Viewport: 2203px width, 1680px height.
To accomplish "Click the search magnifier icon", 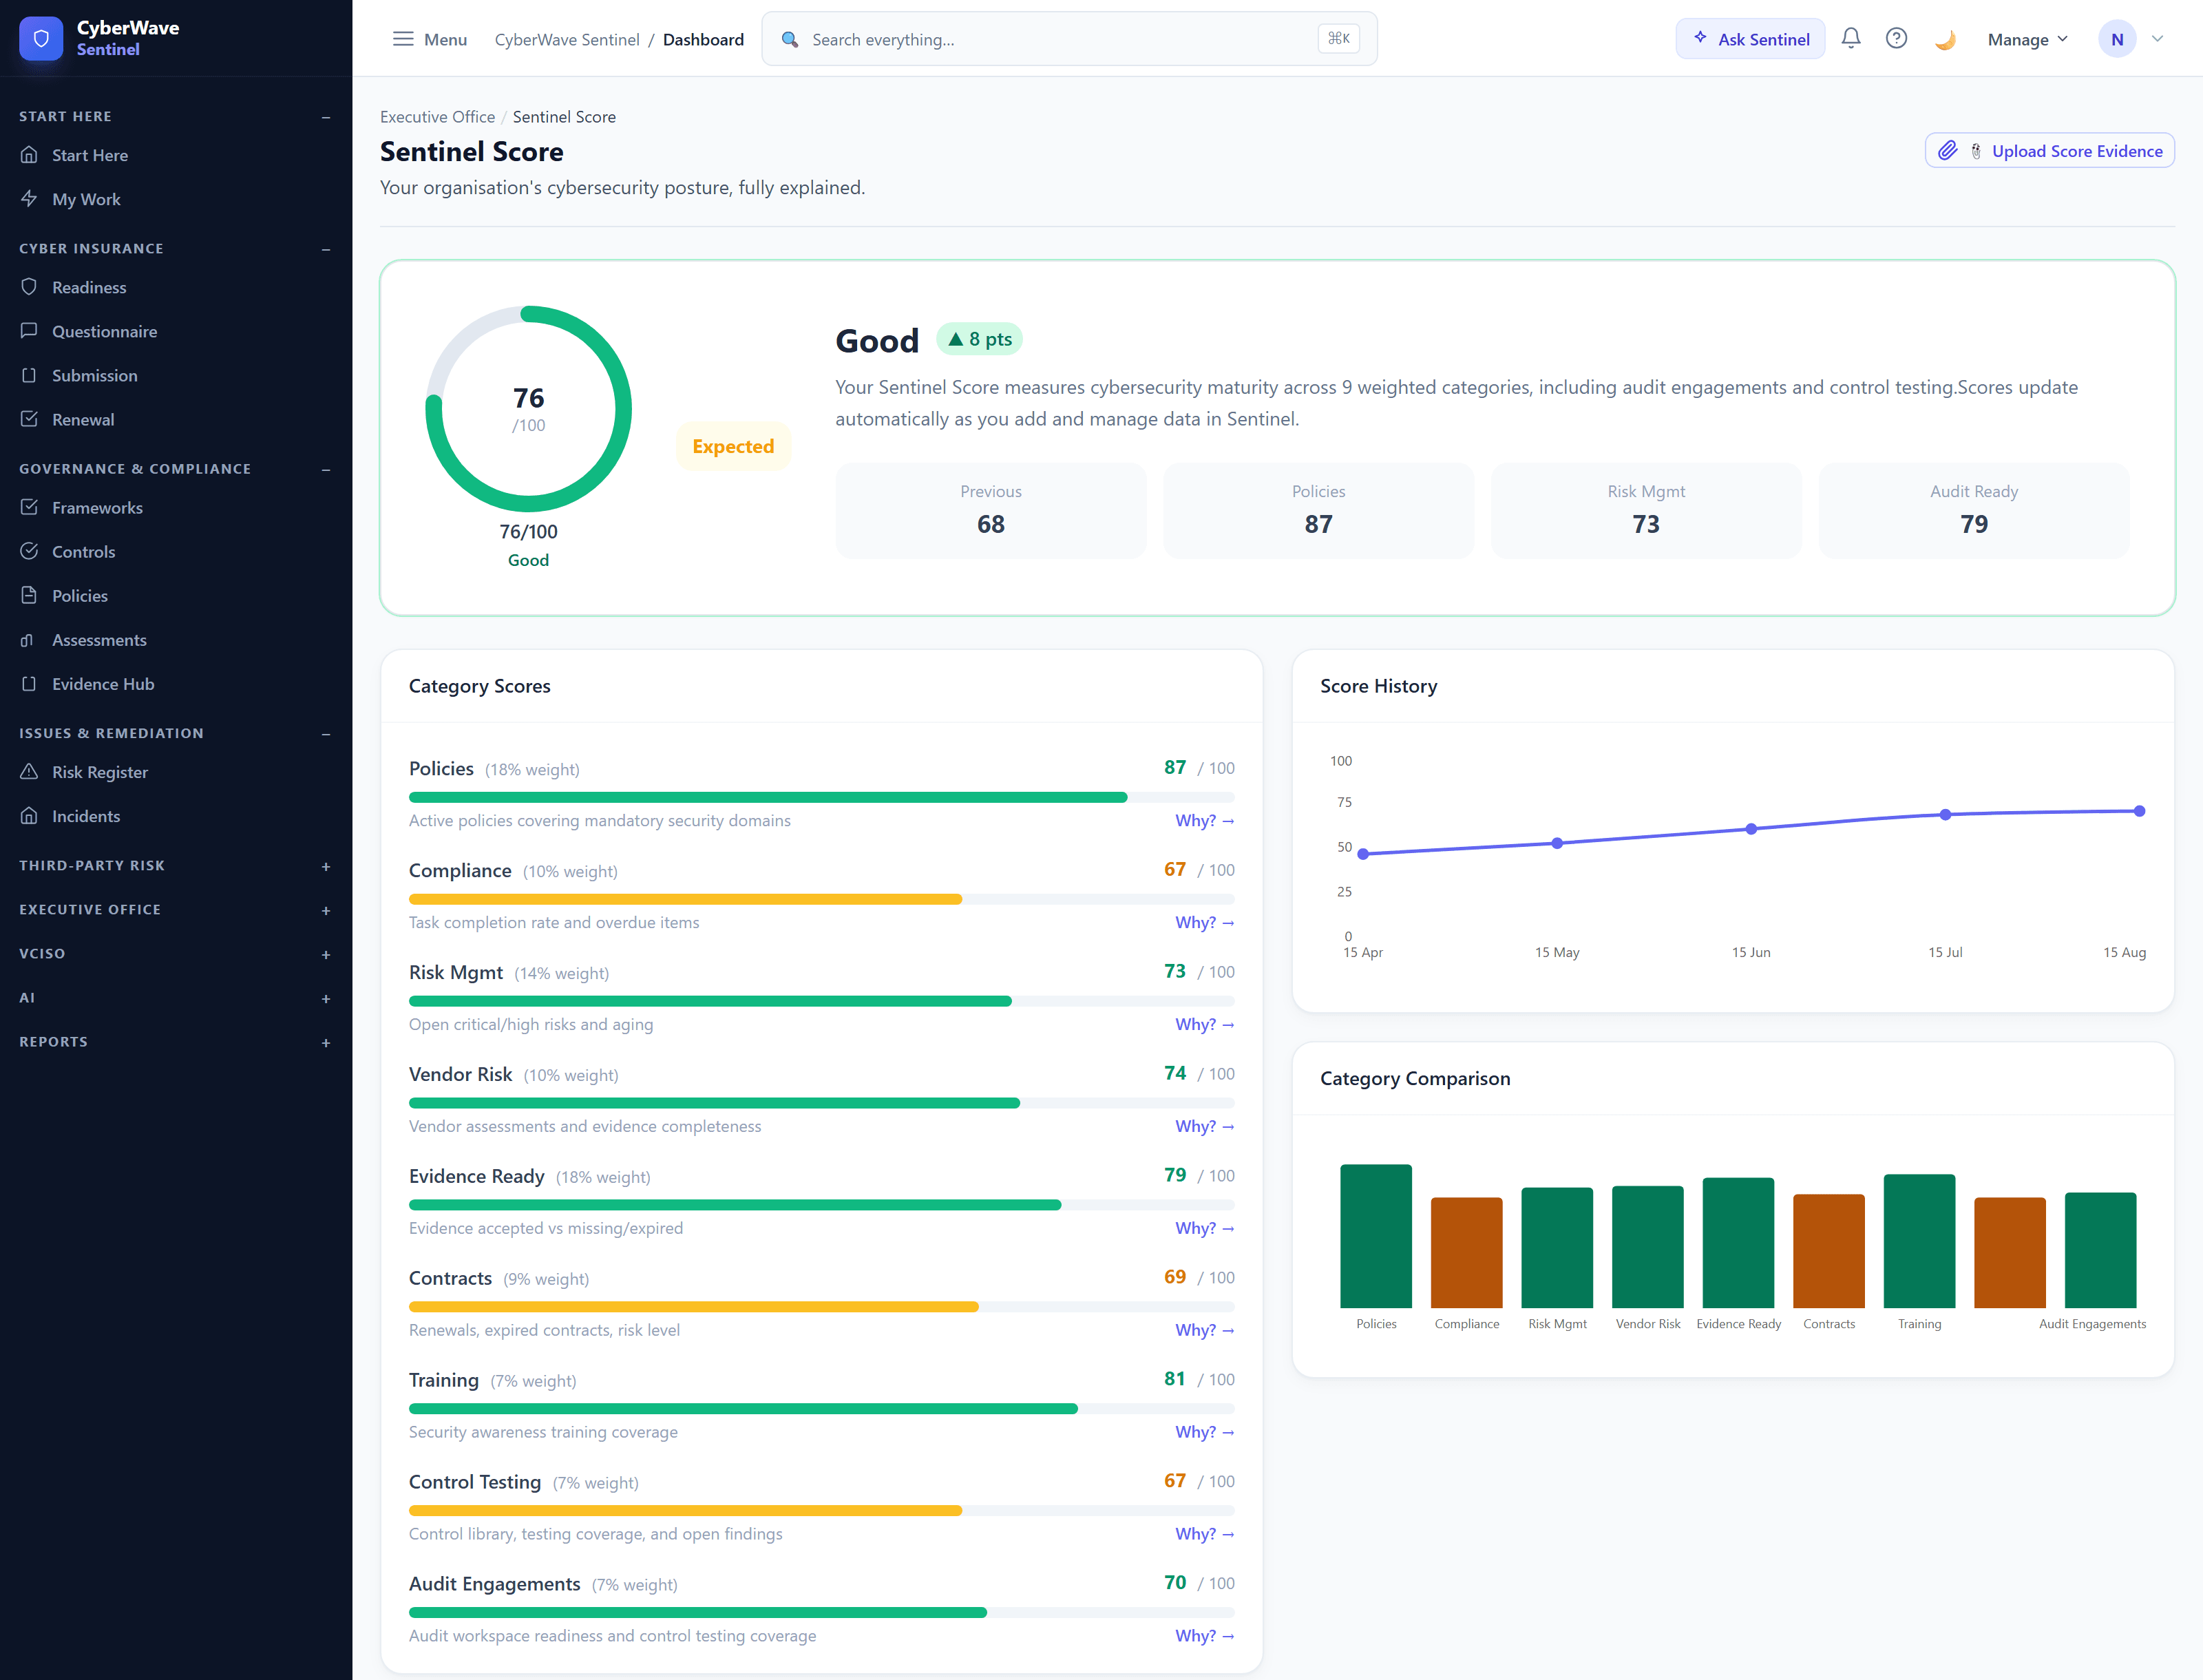I will (790, 39).
